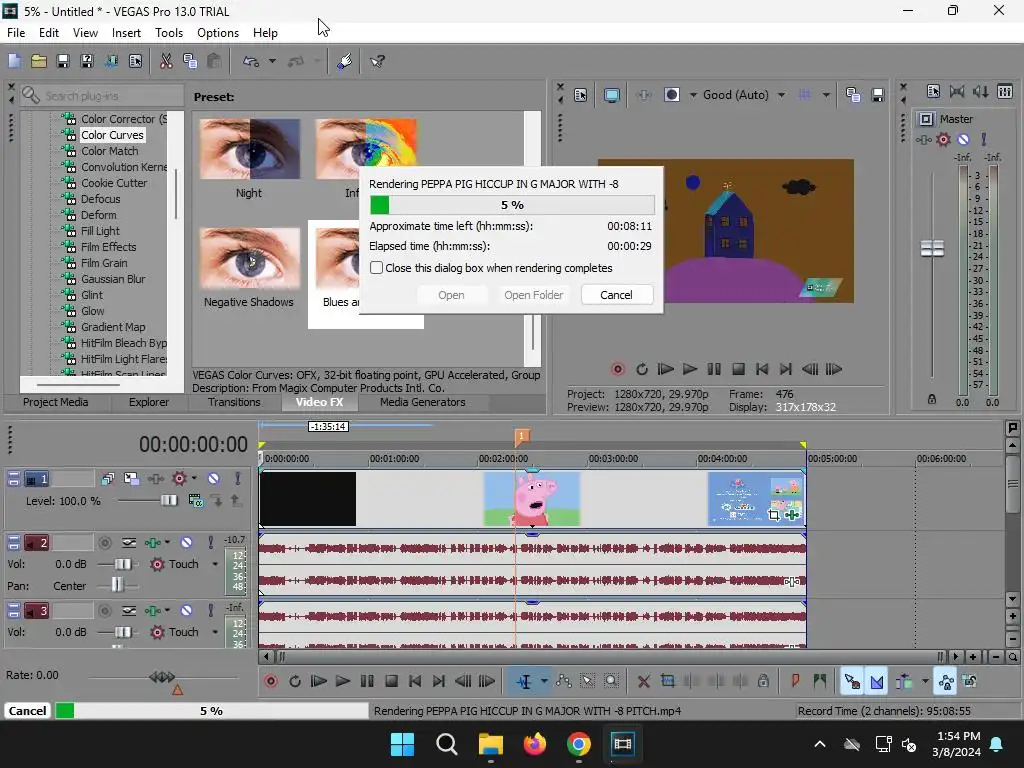The image size is (1024, 768).
Task: Click the Insert Marker icon
Action: (795, 682)
